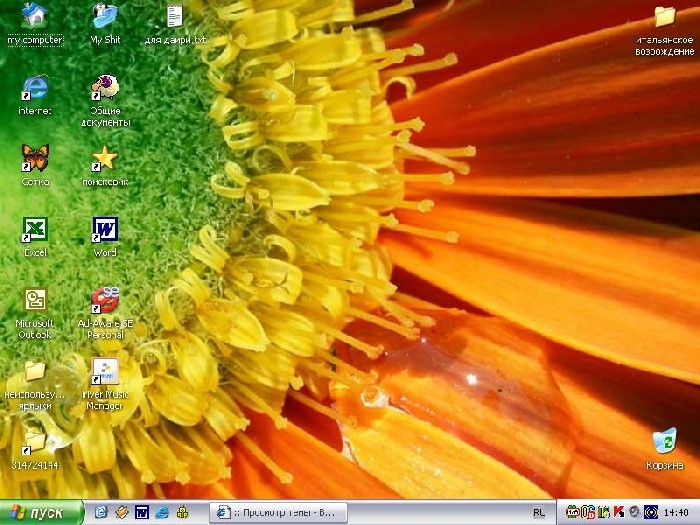
Task: Select the поисковик star shortcut
Action: 105,158
